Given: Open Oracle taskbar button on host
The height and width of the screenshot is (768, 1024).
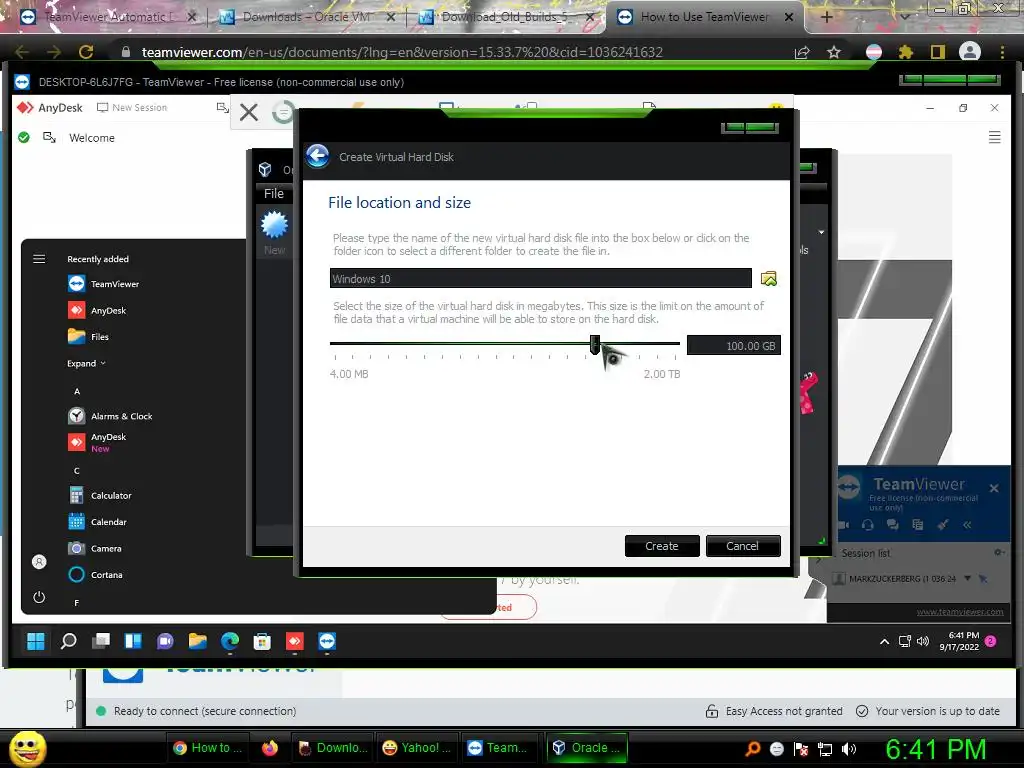Looking at the screenshot, I should coord(587,748).
